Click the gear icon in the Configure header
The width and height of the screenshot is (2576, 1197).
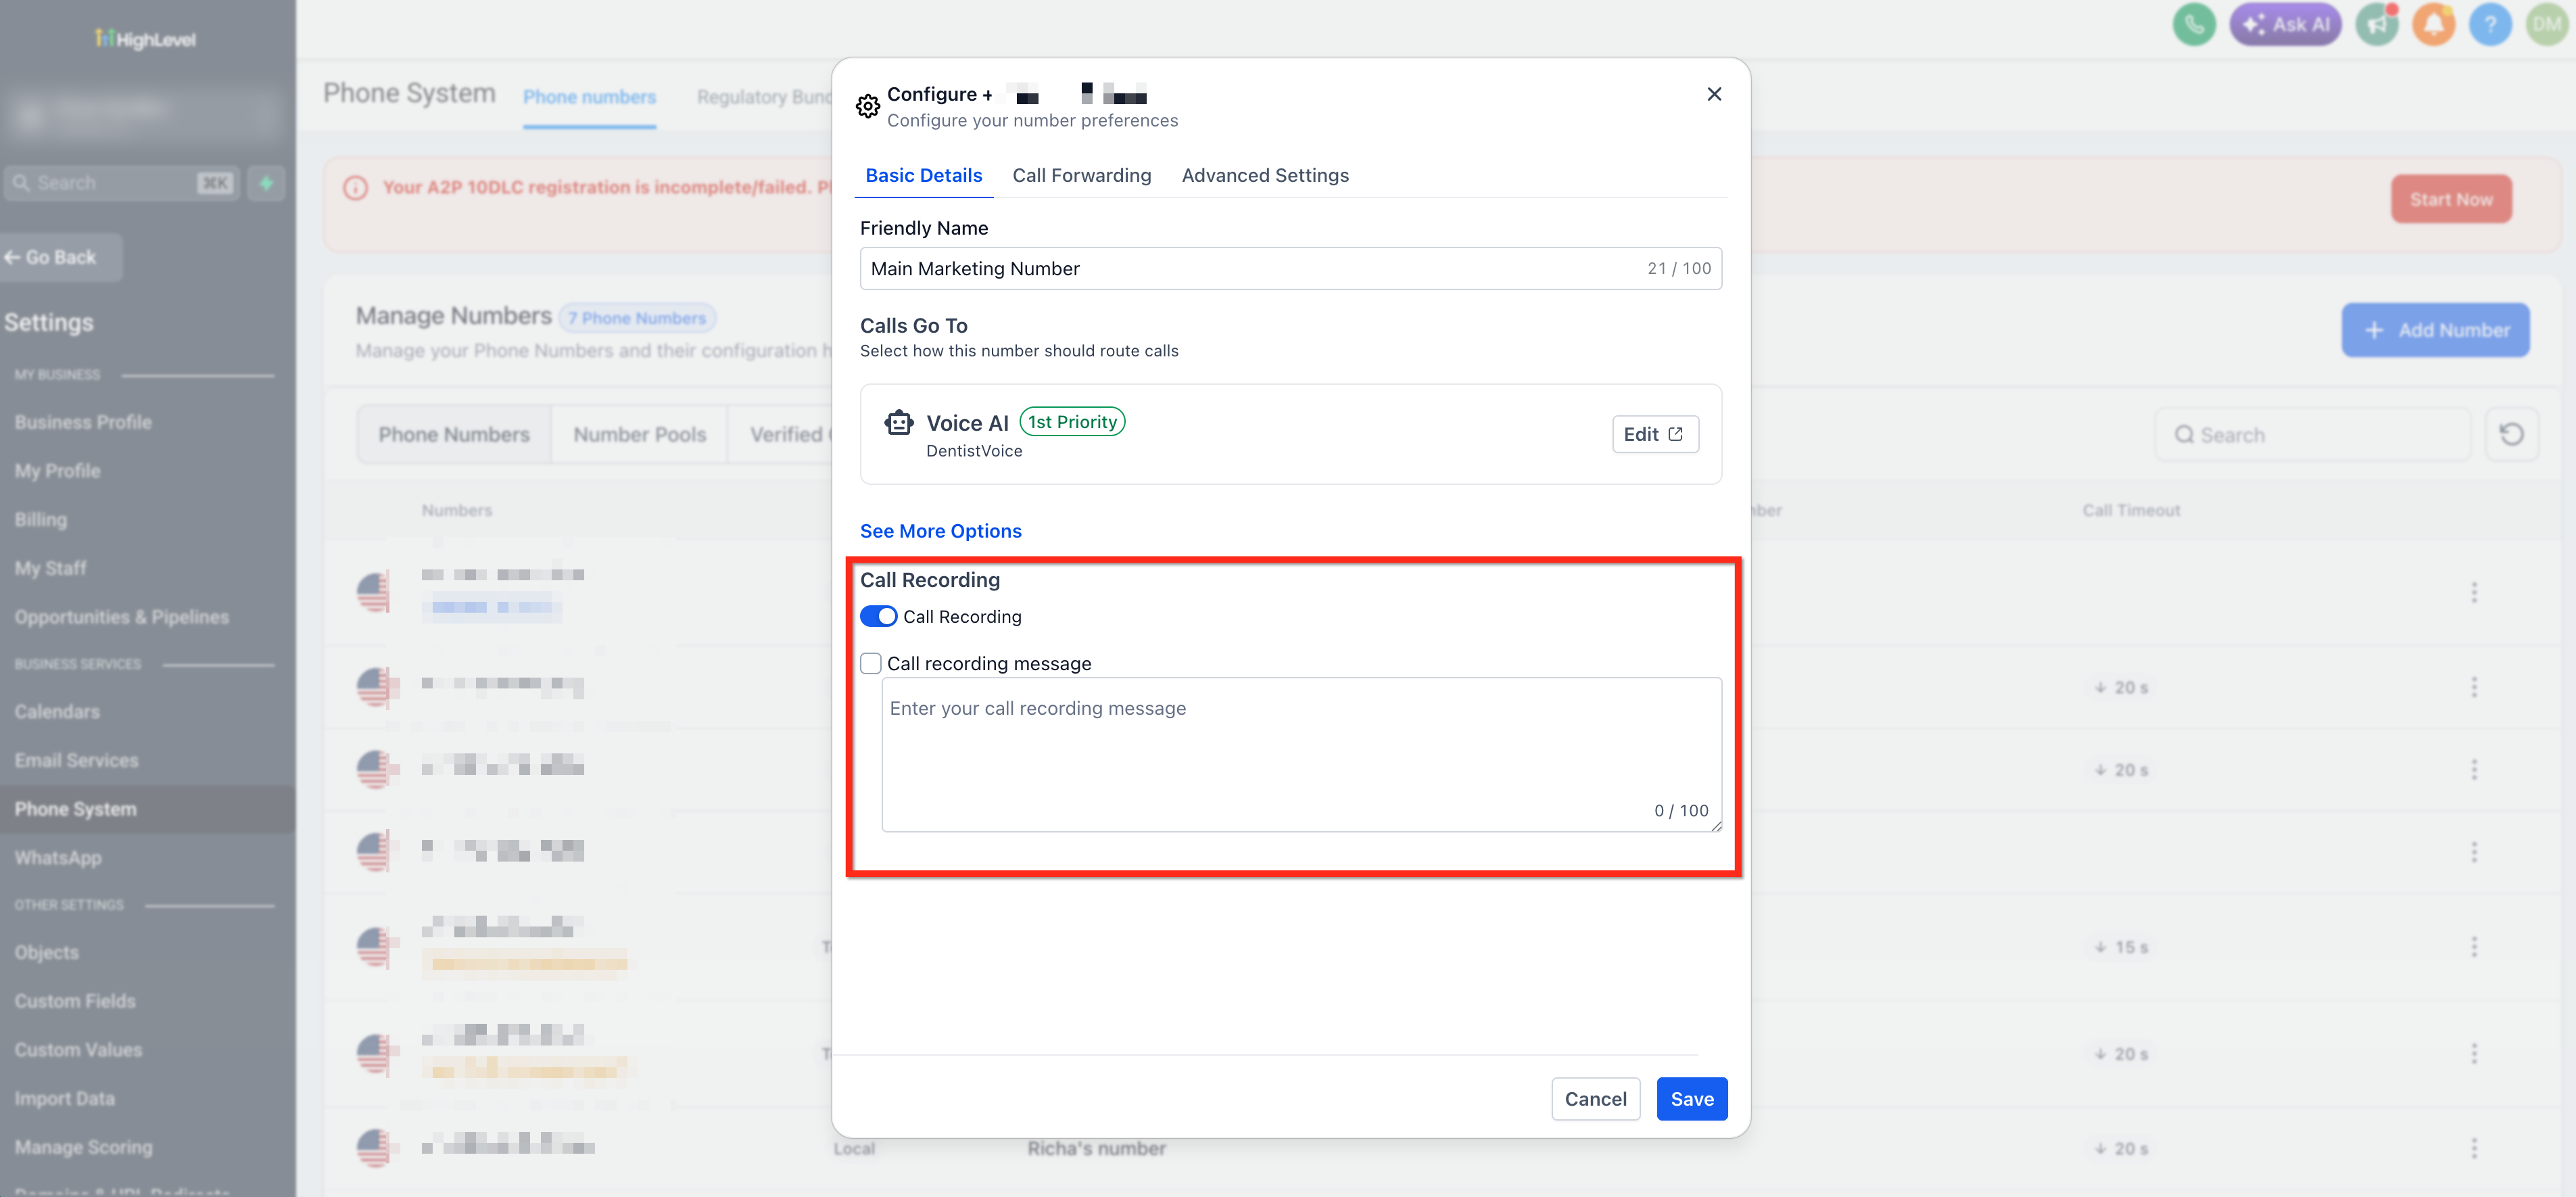click(x=868, y=106)
